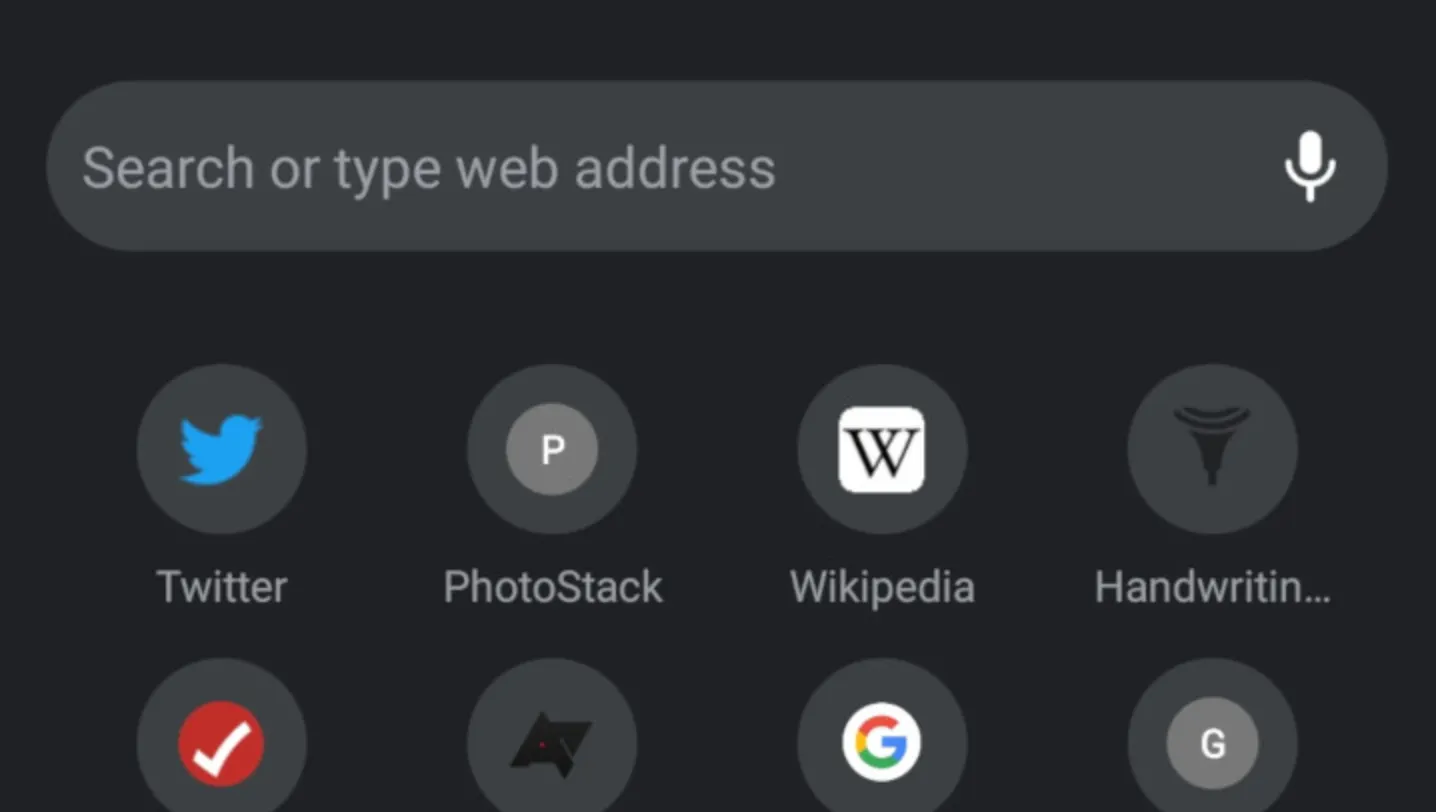Viewport: 1436px width, 812px height.
Task: Open the PhotoStack letter P icon
Action: (x=552, y=450)
